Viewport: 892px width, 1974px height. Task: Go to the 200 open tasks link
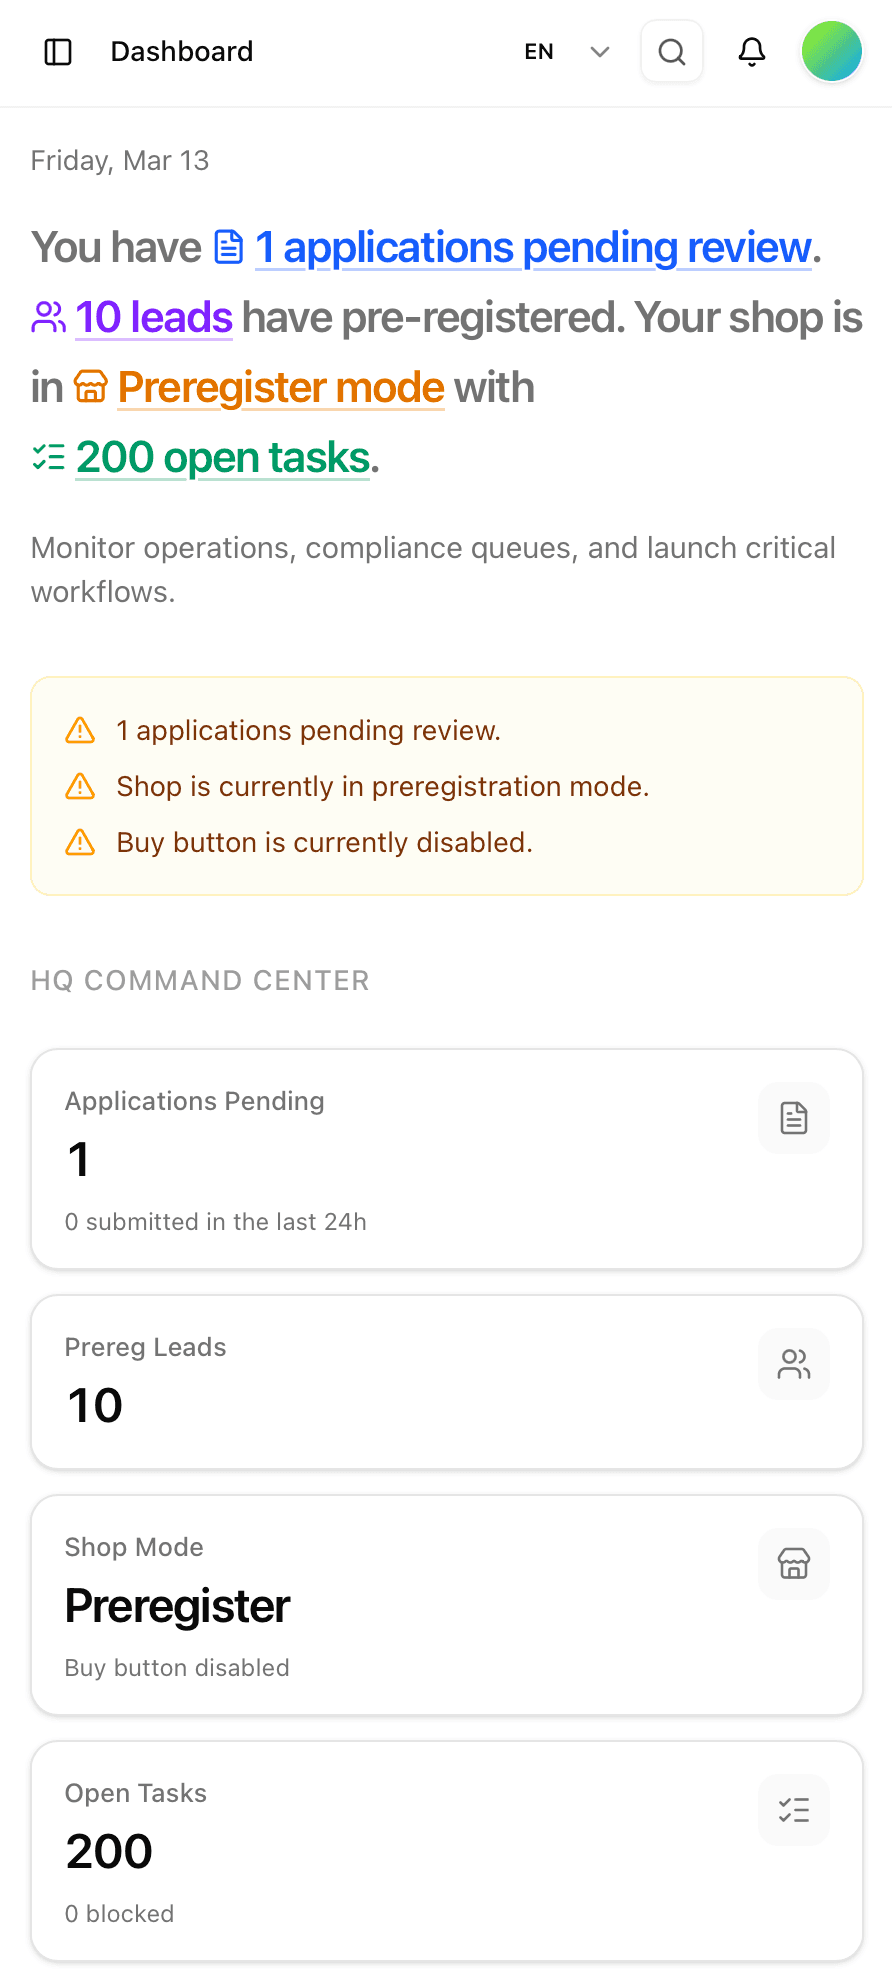click(x=223, y=458)
